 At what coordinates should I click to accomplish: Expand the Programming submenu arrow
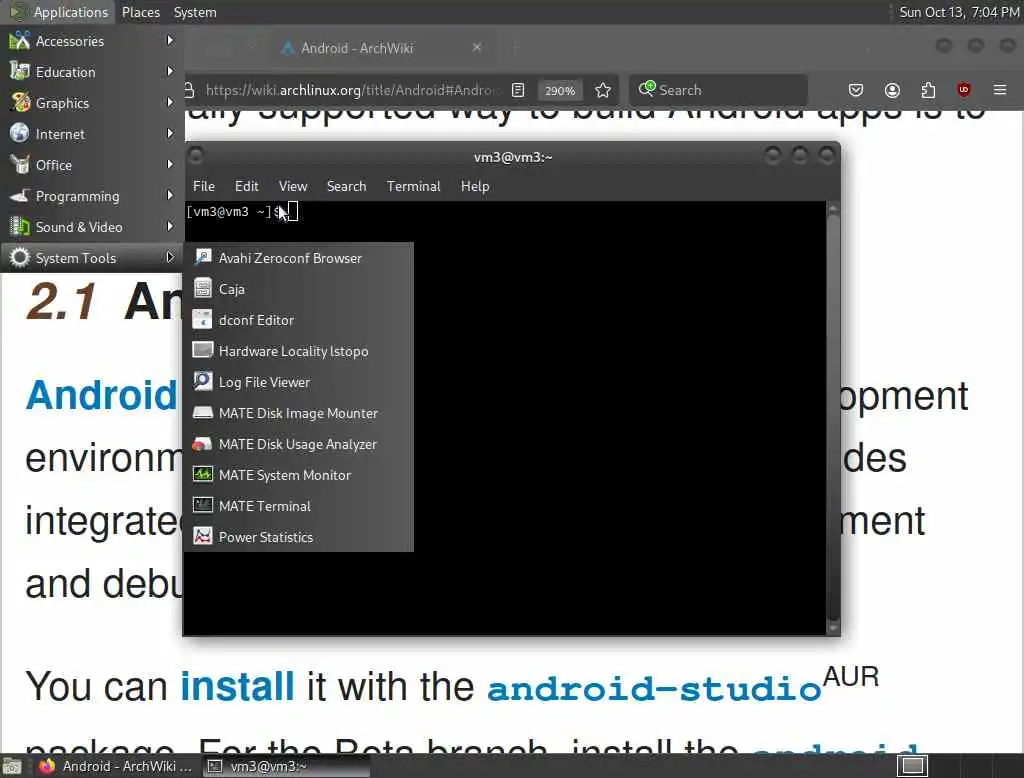(x=170, y=195)
